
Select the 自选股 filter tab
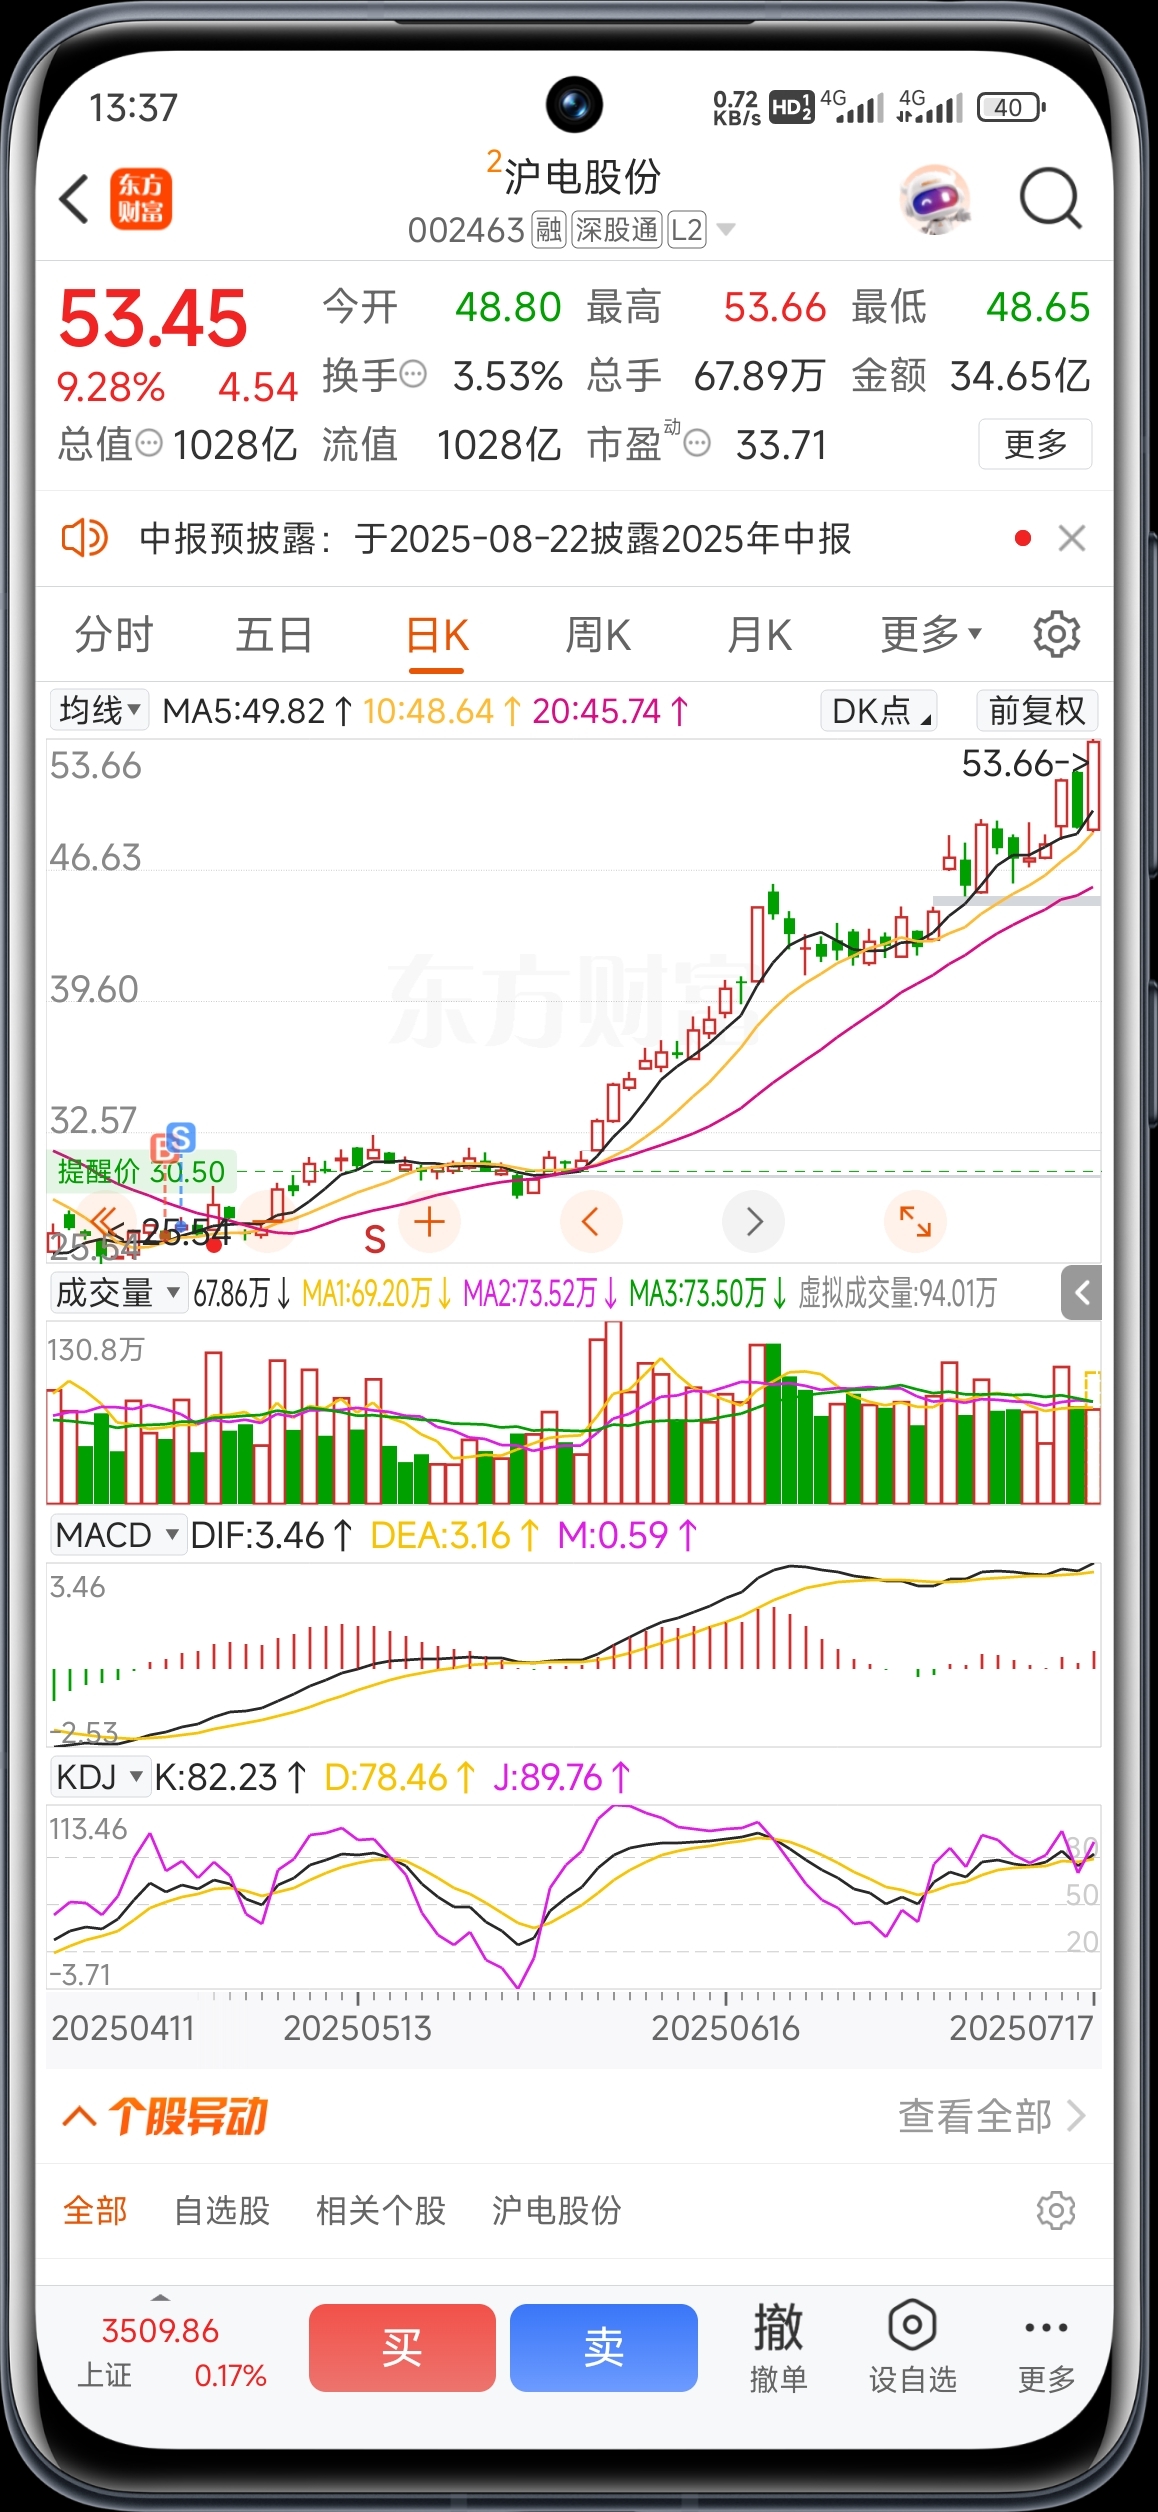tap(222, 2210)
